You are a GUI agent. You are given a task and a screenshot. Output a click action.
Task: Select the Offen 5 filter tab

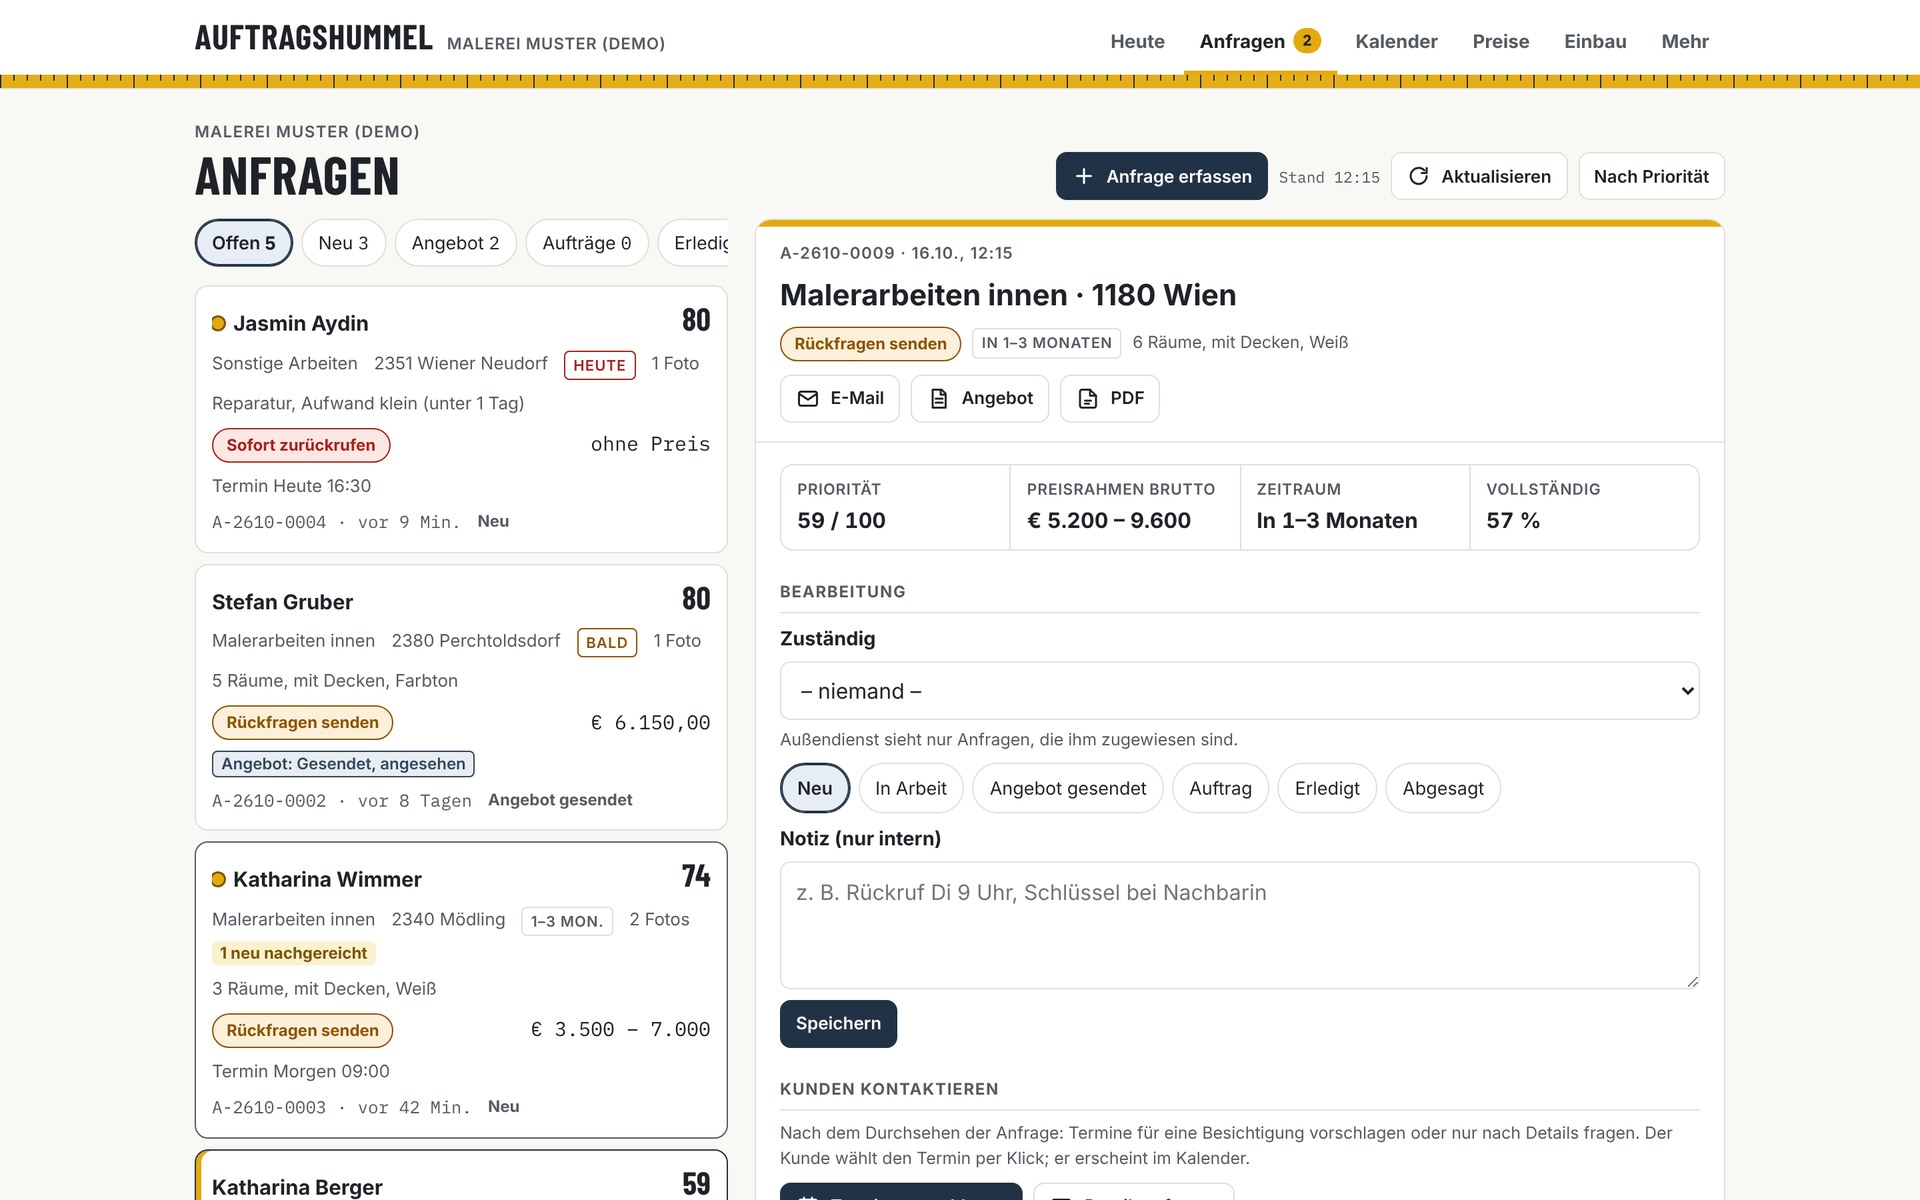[244, 243]
